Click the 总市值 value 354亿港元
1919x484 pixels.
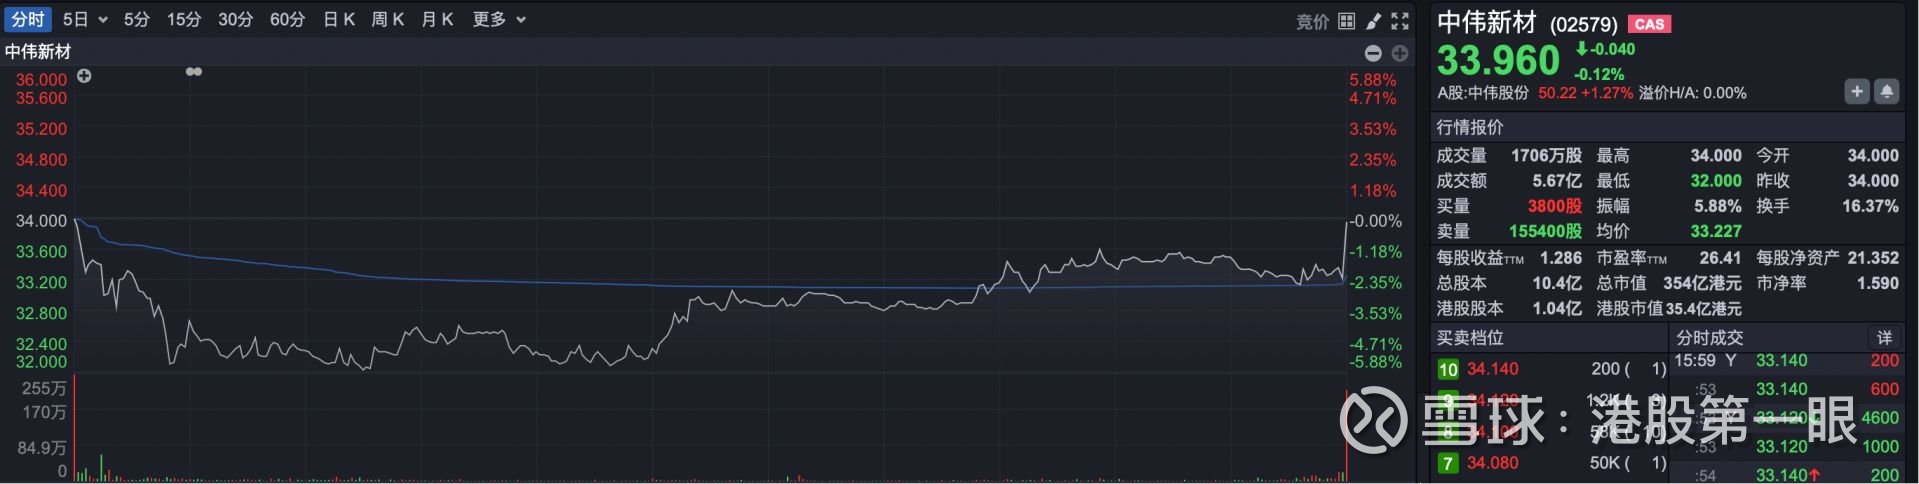1702,283
